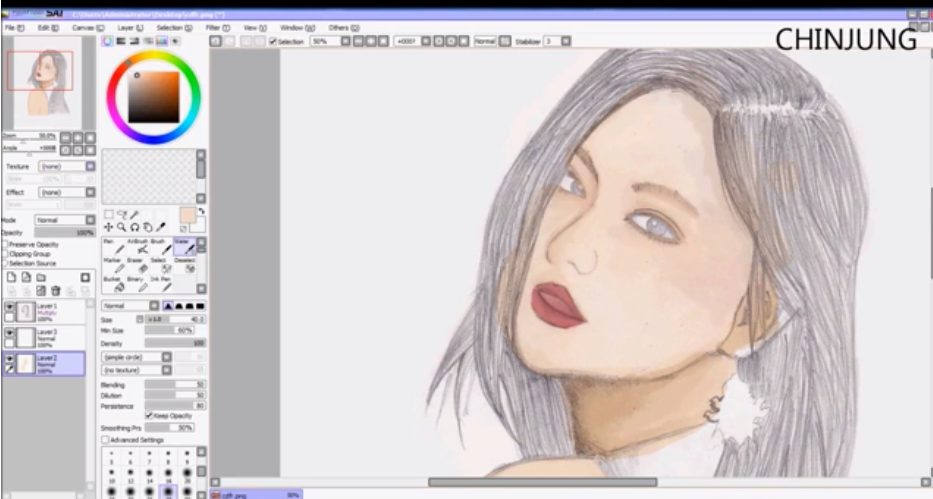This screenshot has width=933, height=499.
Task: Click the peach foreground color swatch
Action: point(186,216)
